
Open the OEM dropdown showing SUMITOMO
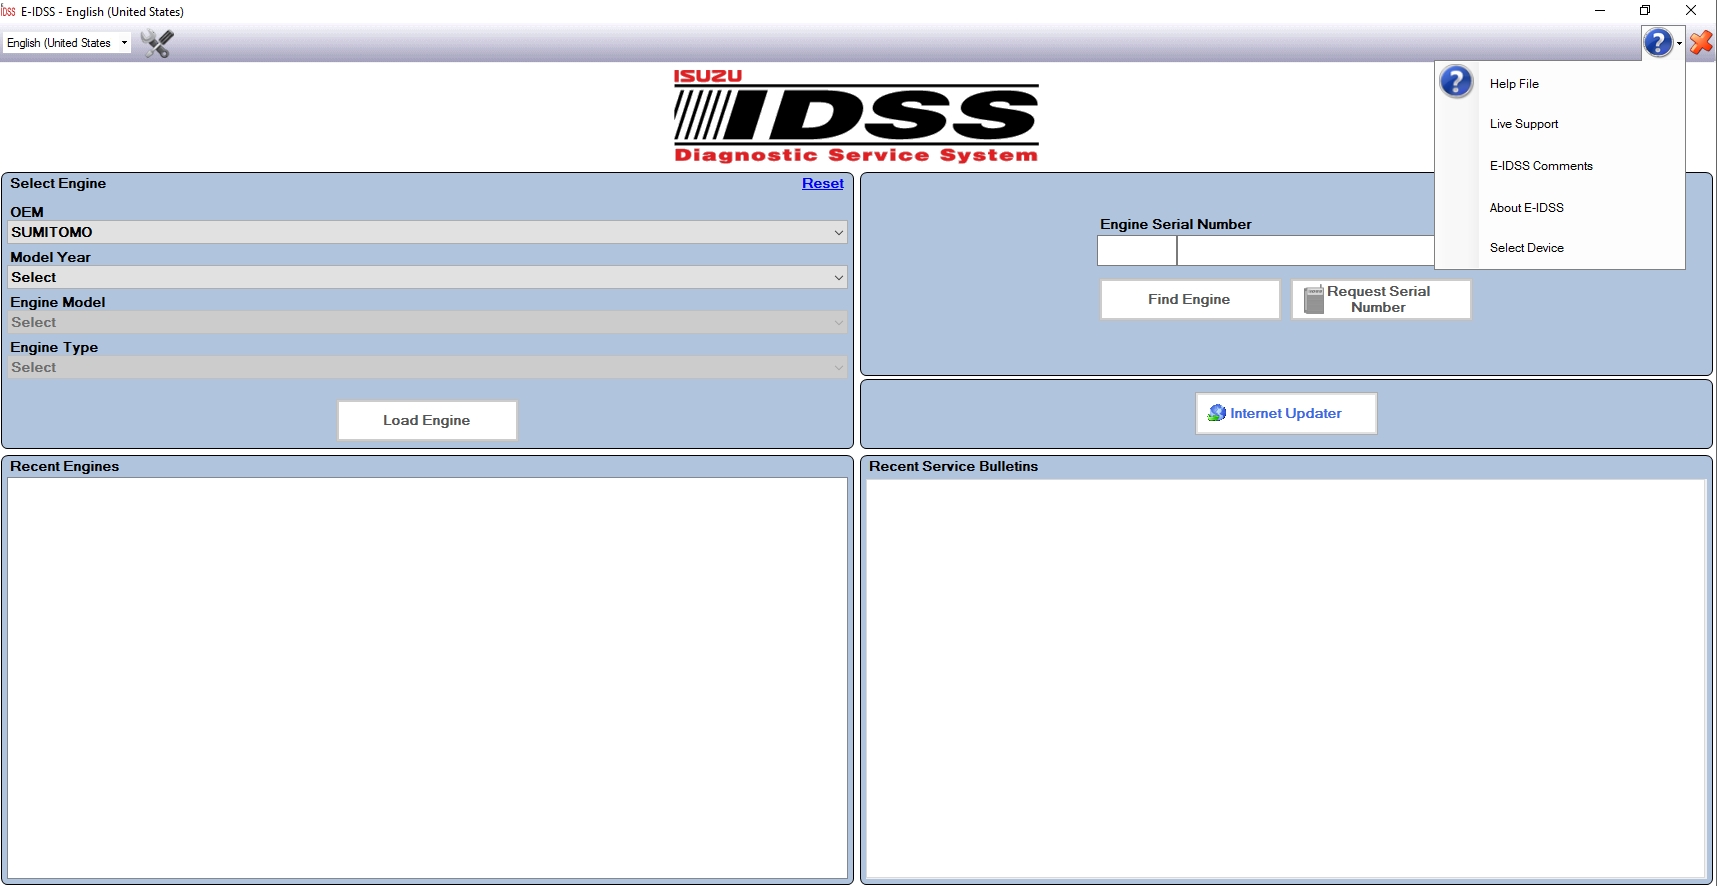(x=428, y=232)
